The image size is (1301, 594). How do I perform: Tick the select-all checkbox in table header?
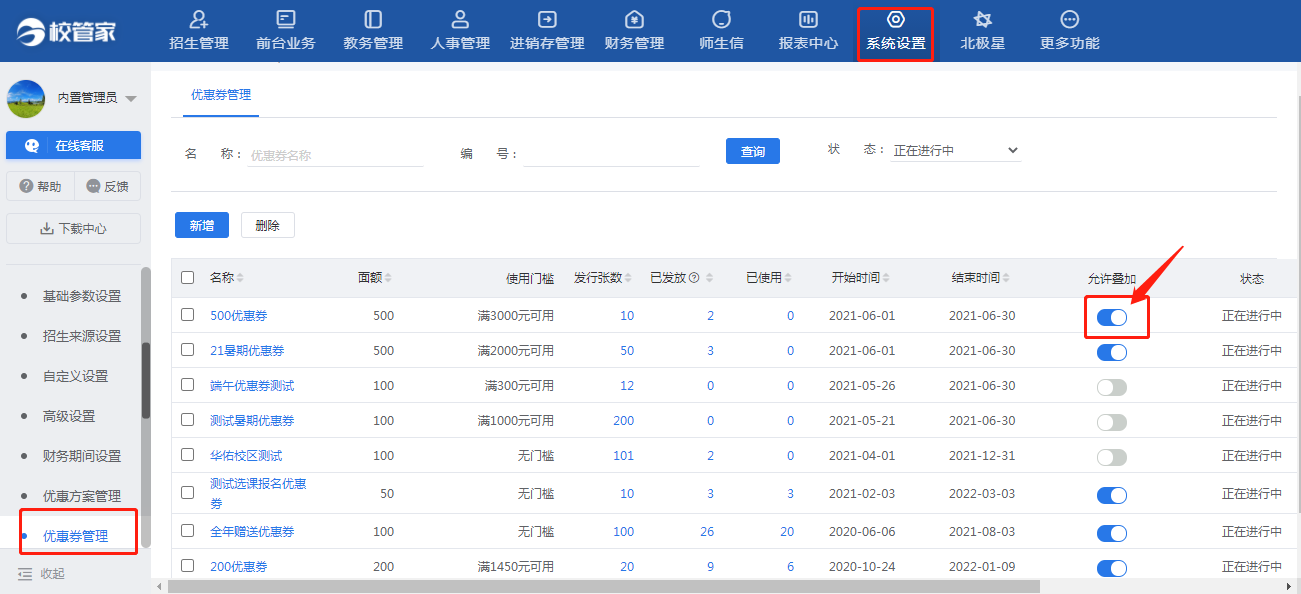click(188, 277)
